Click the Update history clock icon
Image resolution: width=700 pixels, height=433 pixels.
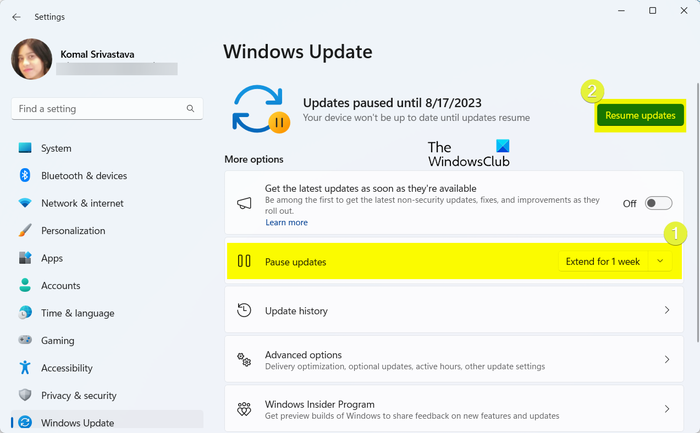(x=244, y=310)
